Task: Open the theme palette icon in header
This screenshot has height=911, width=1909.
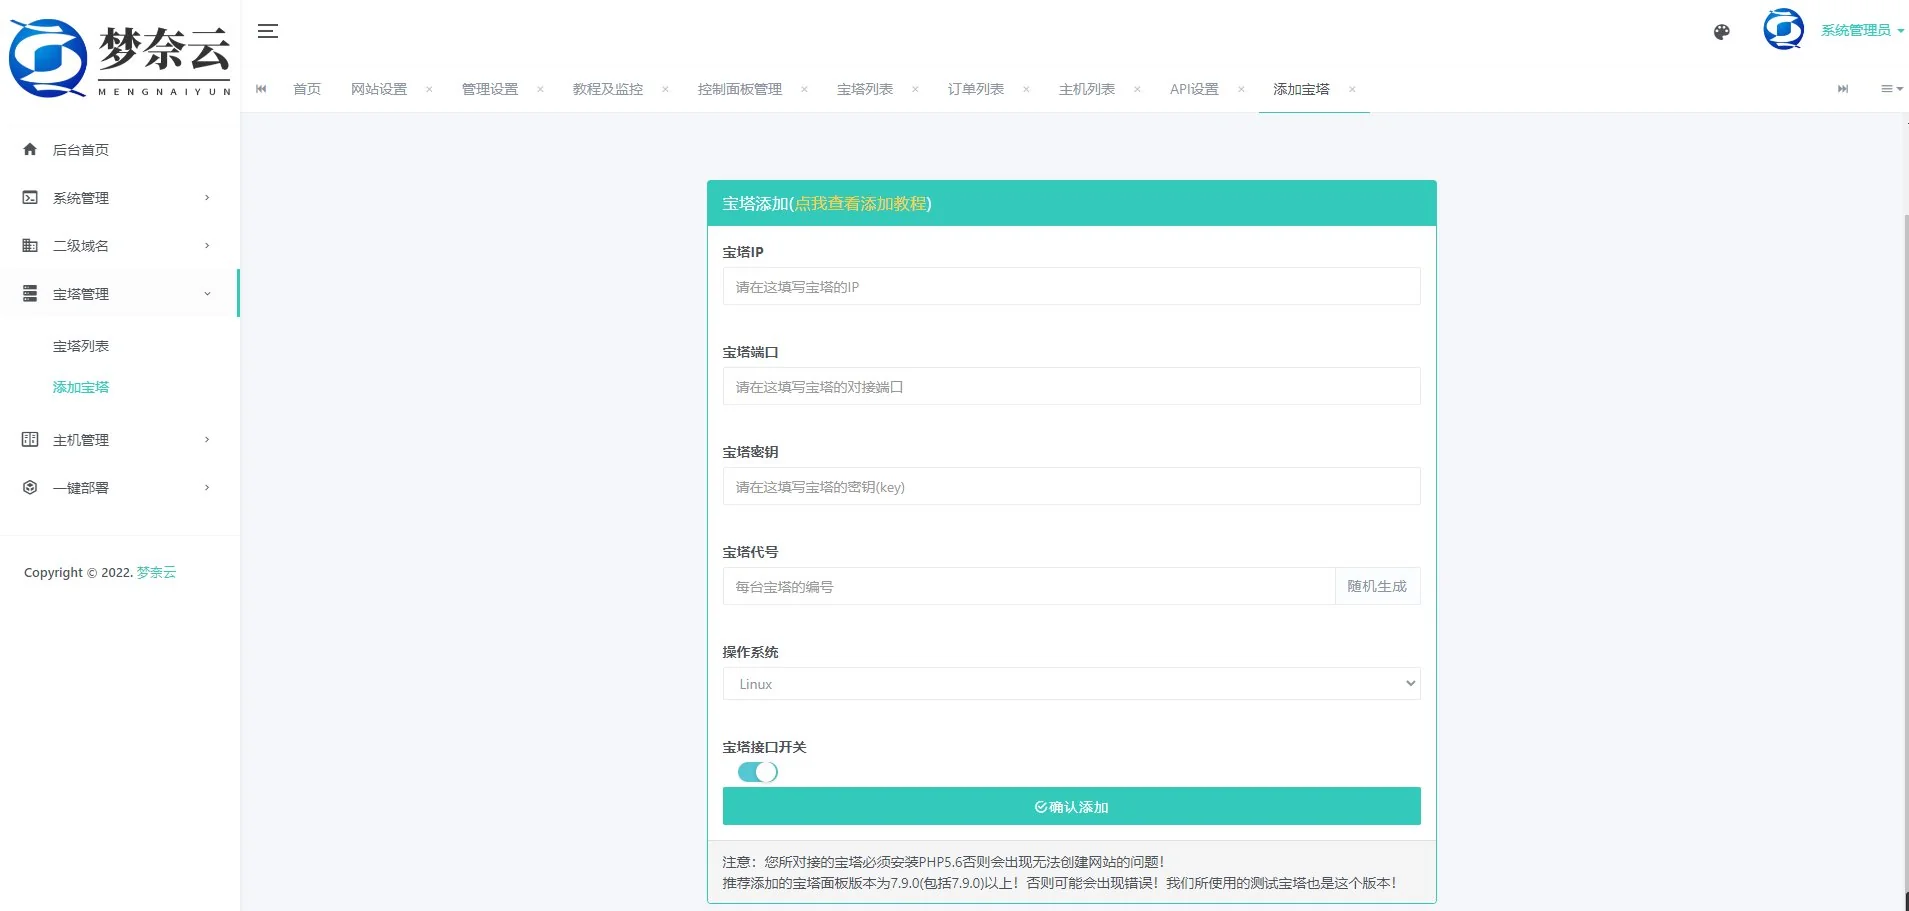Action: click(1720, 31)
